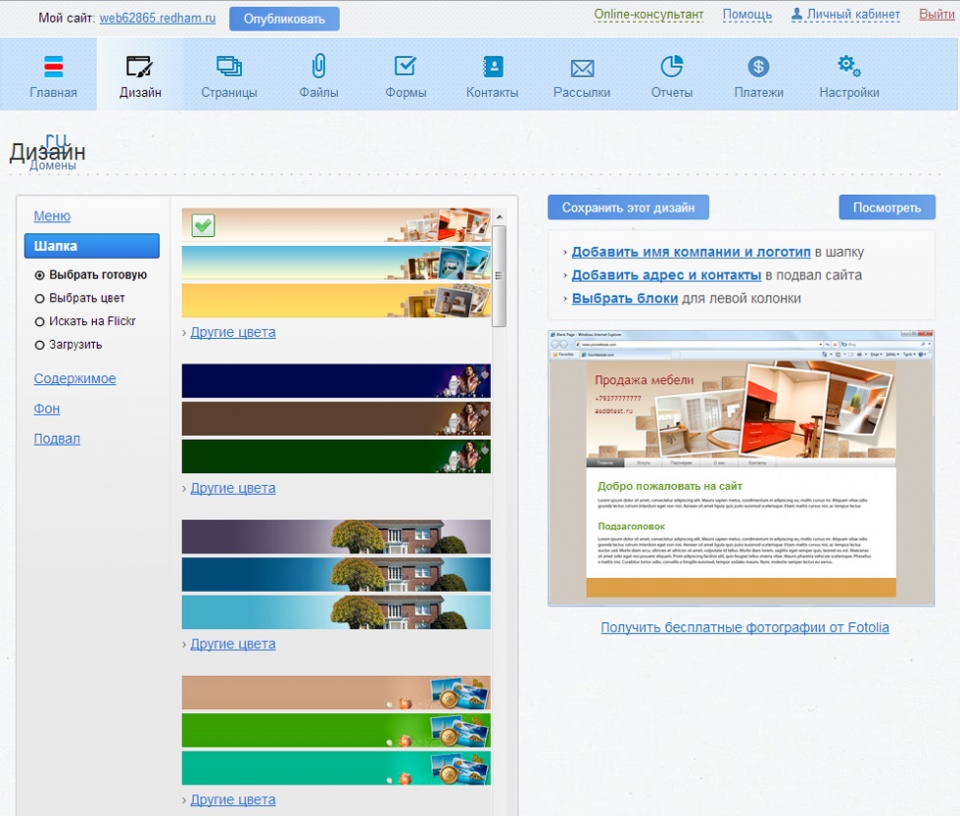Expand Другие цвета under house headers
Screen dimensions: 960x816
(x=233, y=644)
